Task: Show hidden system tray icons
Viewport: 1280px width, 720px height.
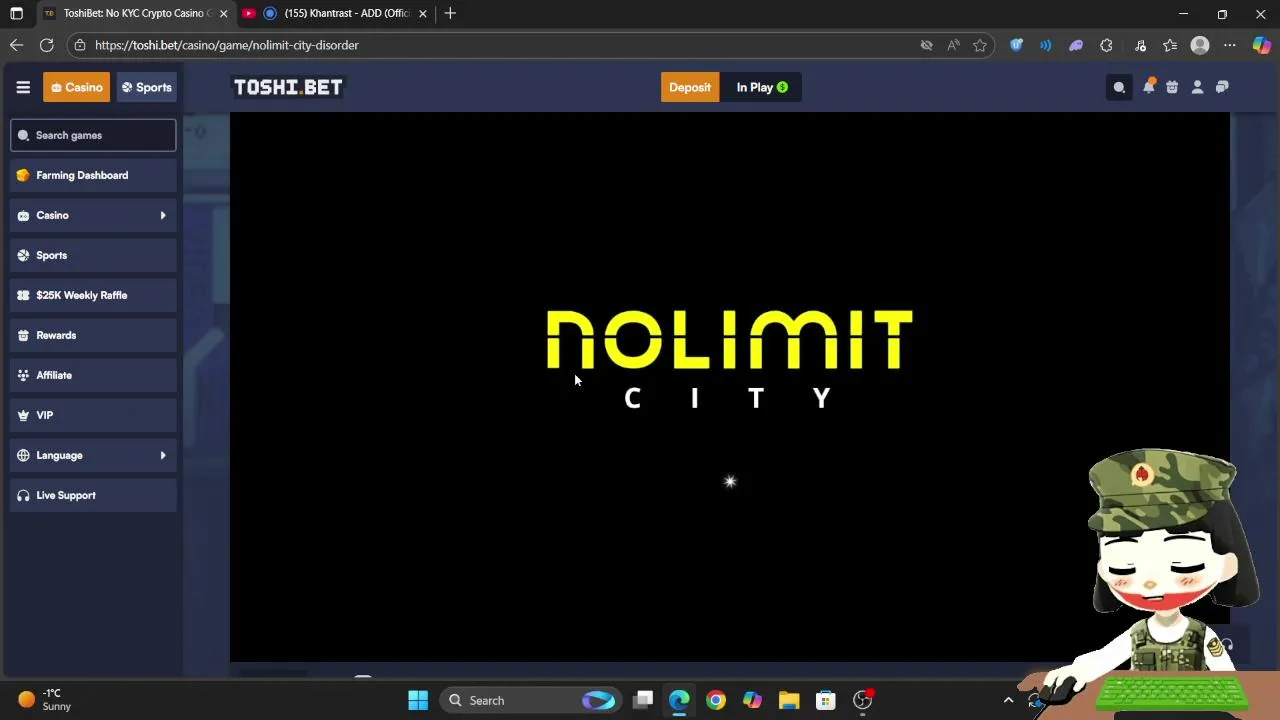Action: [1008, 700]
